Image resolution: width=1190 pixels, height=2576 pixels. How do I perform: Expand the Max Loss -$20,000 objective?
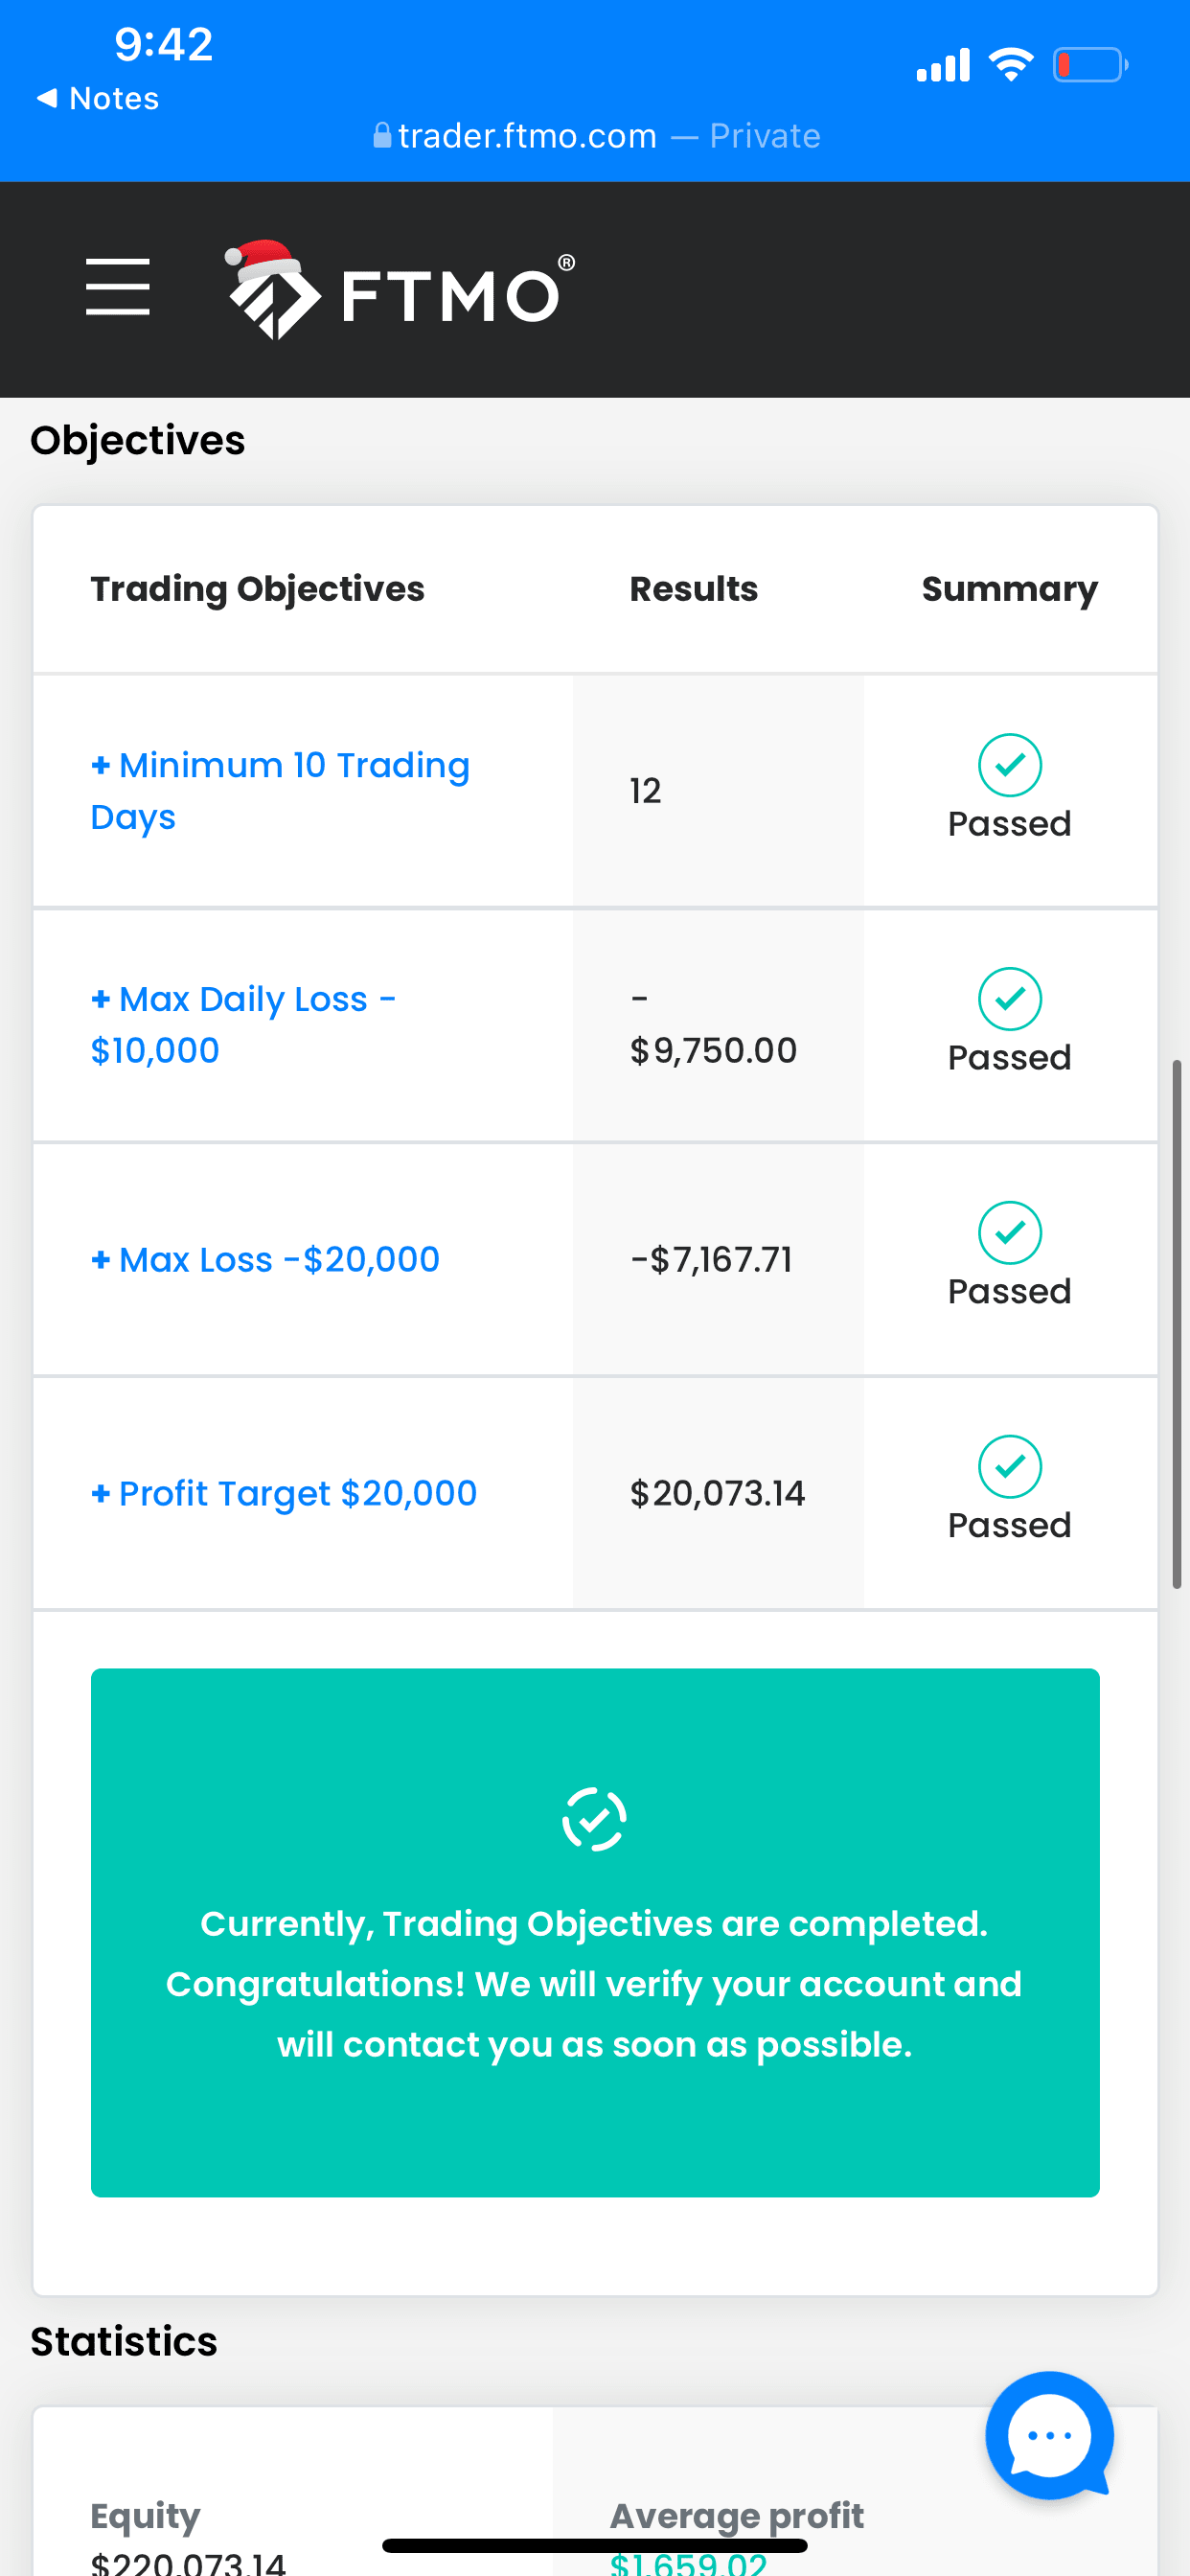pos(265,1259)
